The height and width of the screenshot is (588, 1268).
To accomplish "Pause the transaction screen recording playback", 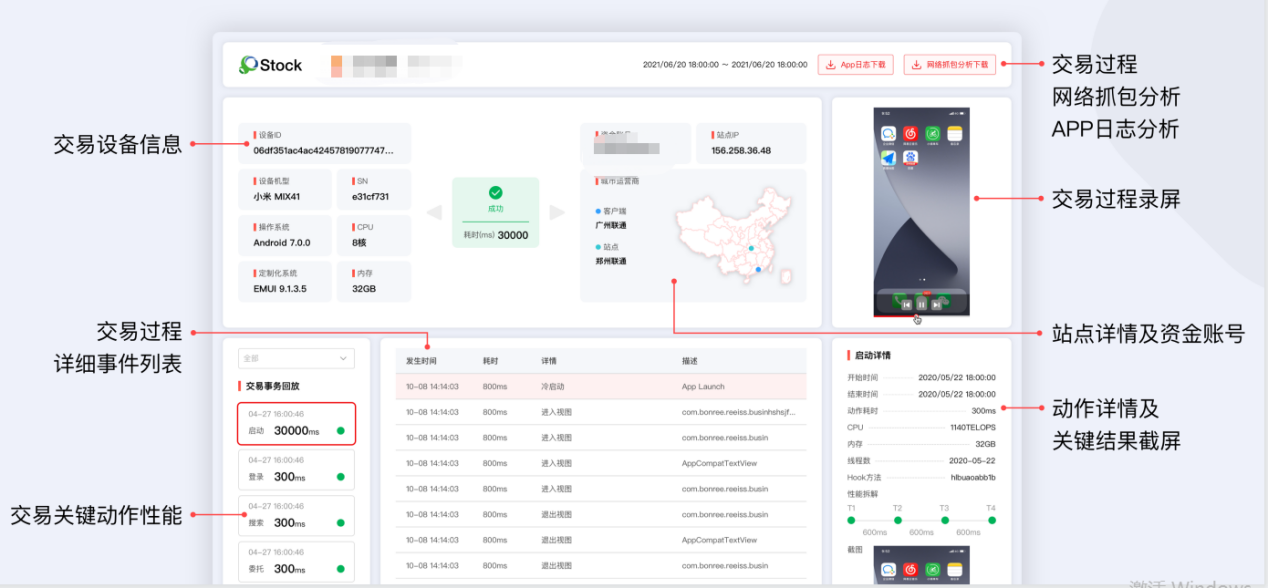I will point(921,304).
